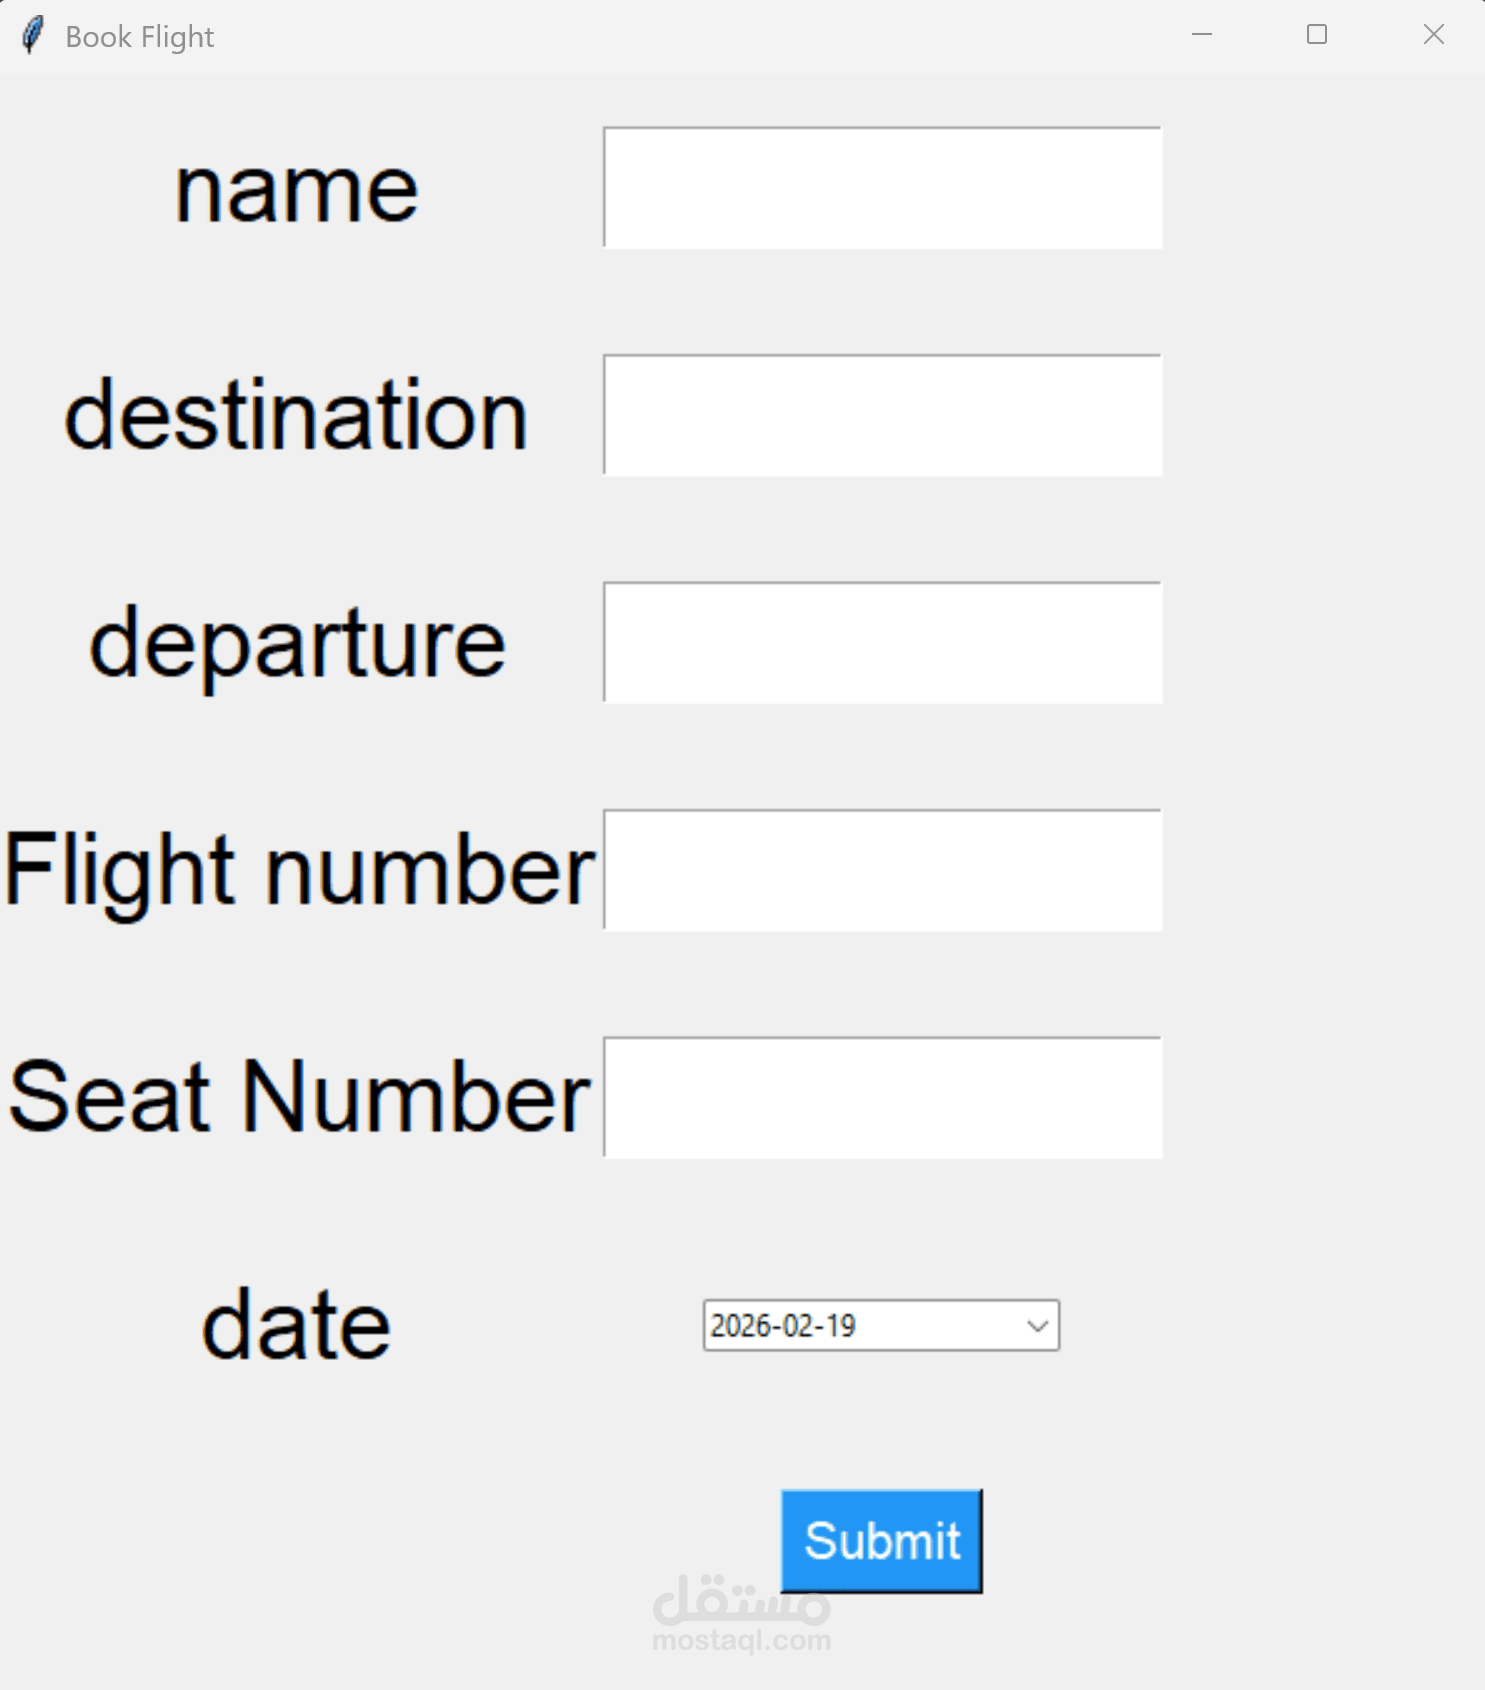Image resolution: width=1485 pixels, height=1690 pixels.
Task: Expand the date picker dropdown arrow
Action: [x=1038, y=1326]
